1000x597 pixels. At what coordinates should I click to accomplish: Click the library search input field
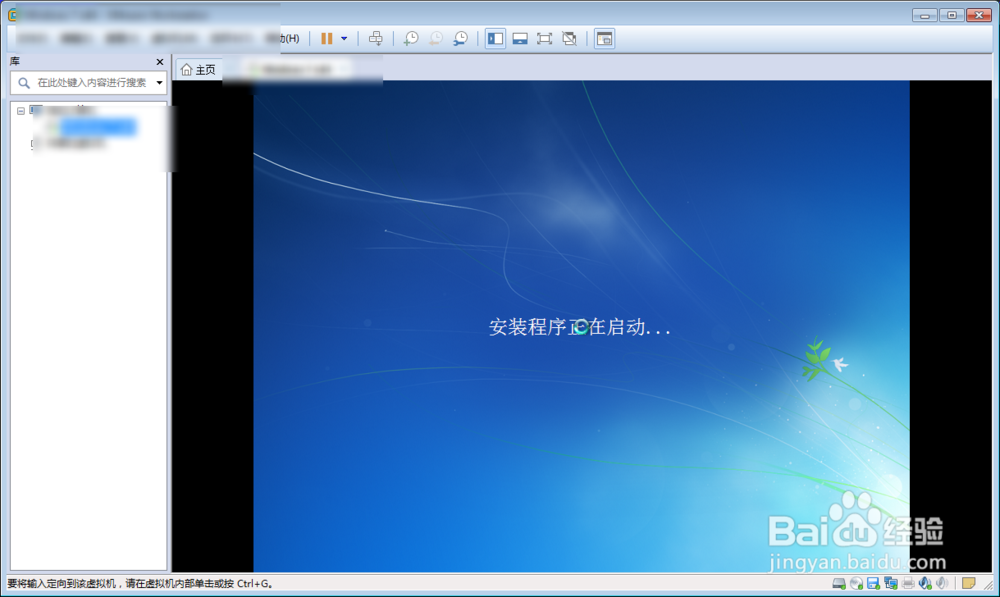coord(91,82)
